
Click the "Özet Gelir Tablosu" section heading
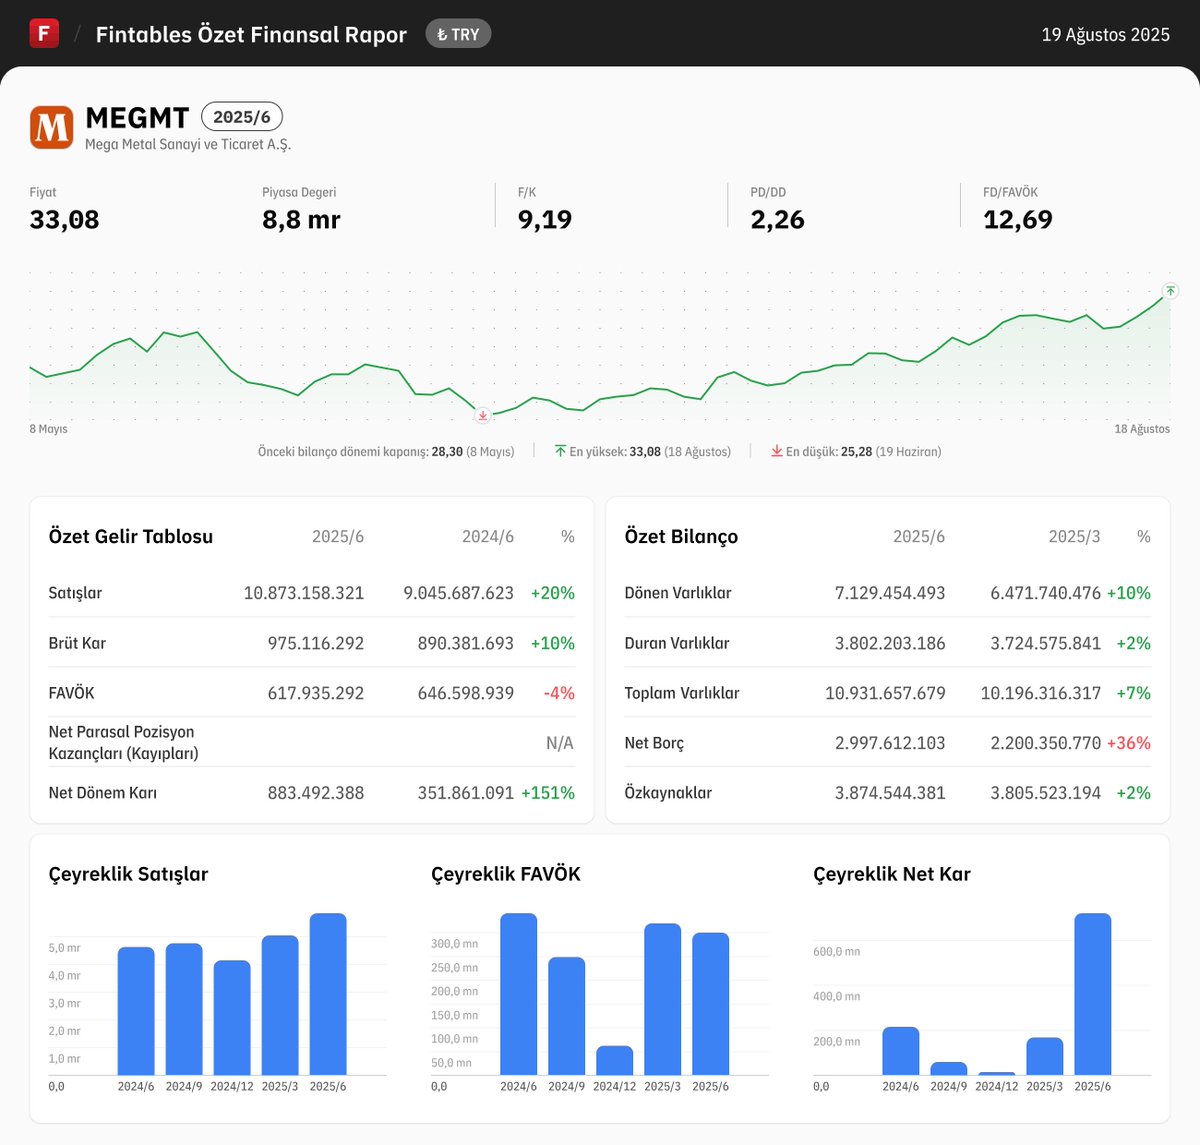130,536
